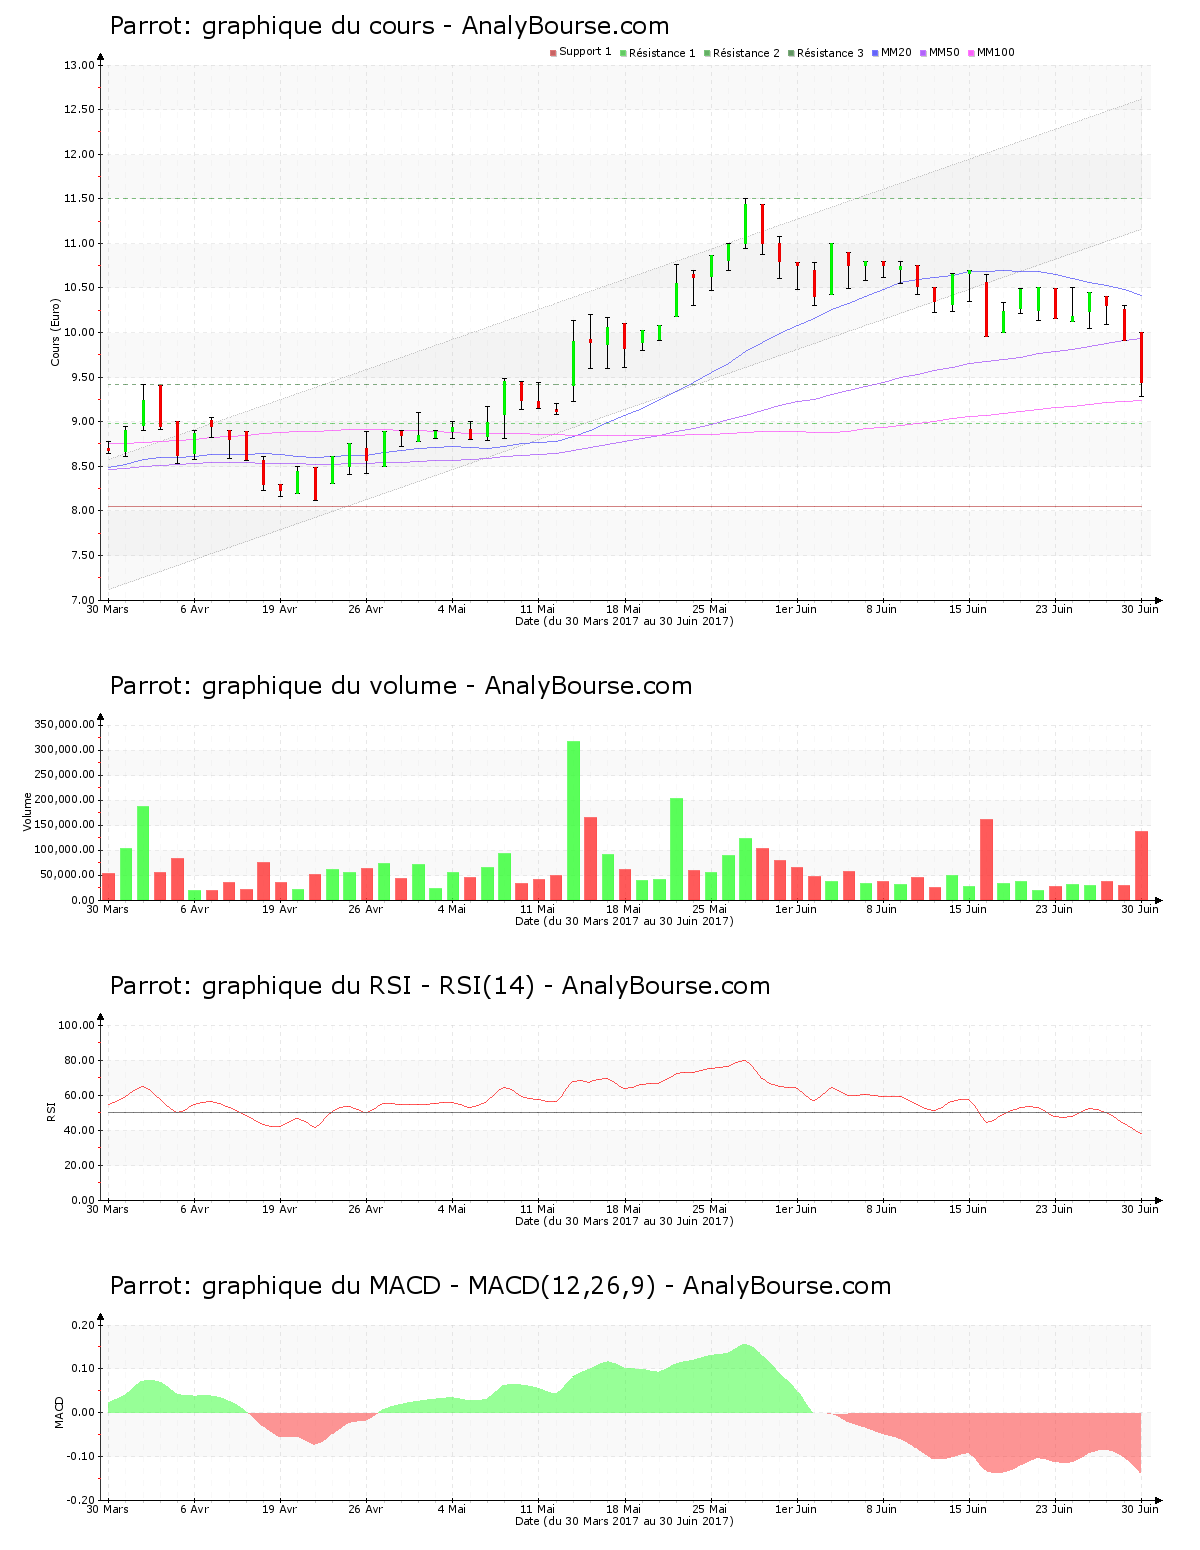Click the date range caption under volume chart

624,921
